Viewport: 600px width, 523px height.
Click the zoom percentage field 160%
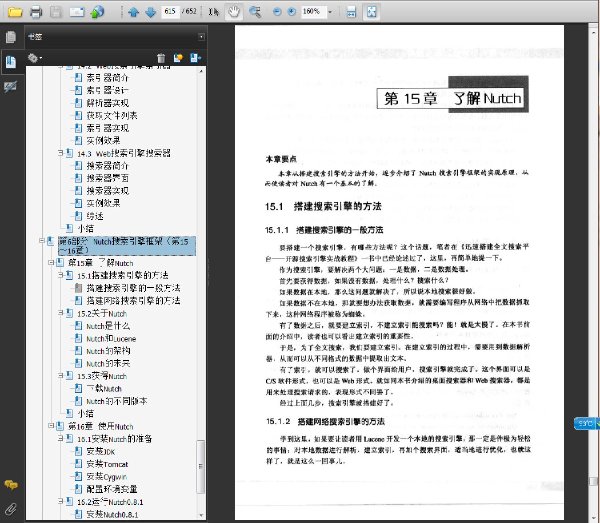[x=313, y=11]
